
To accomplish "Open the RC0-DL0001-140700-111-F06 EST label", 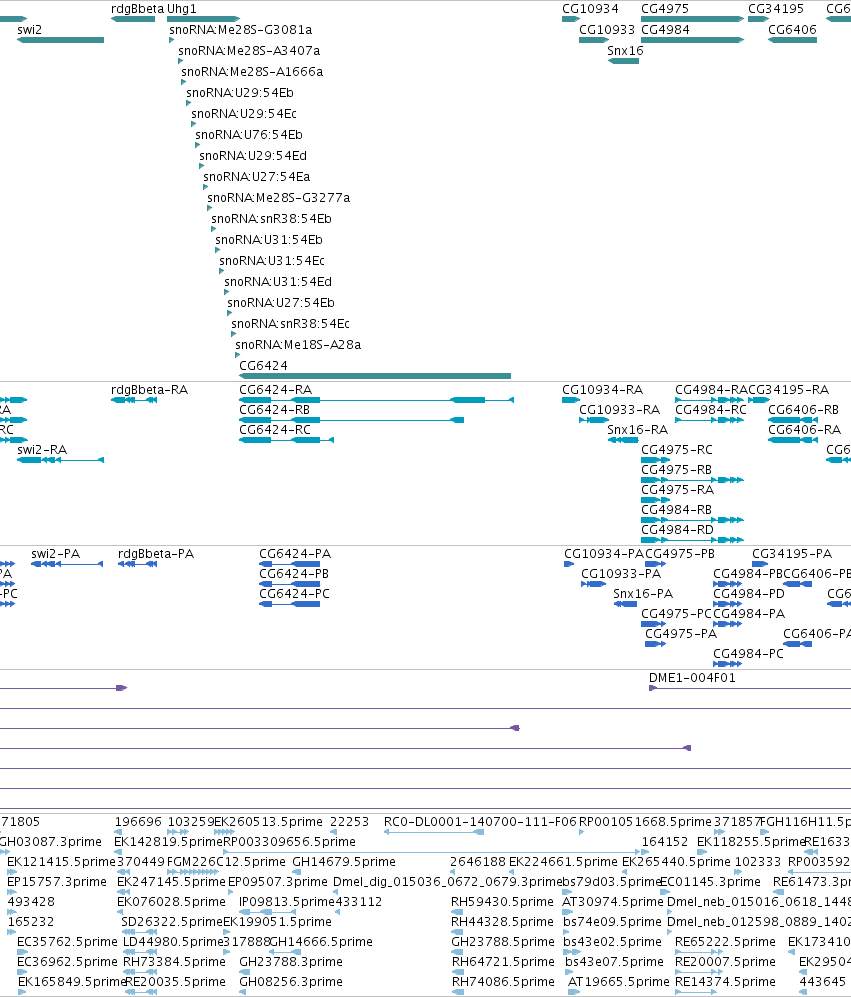I will pos(480,822).
